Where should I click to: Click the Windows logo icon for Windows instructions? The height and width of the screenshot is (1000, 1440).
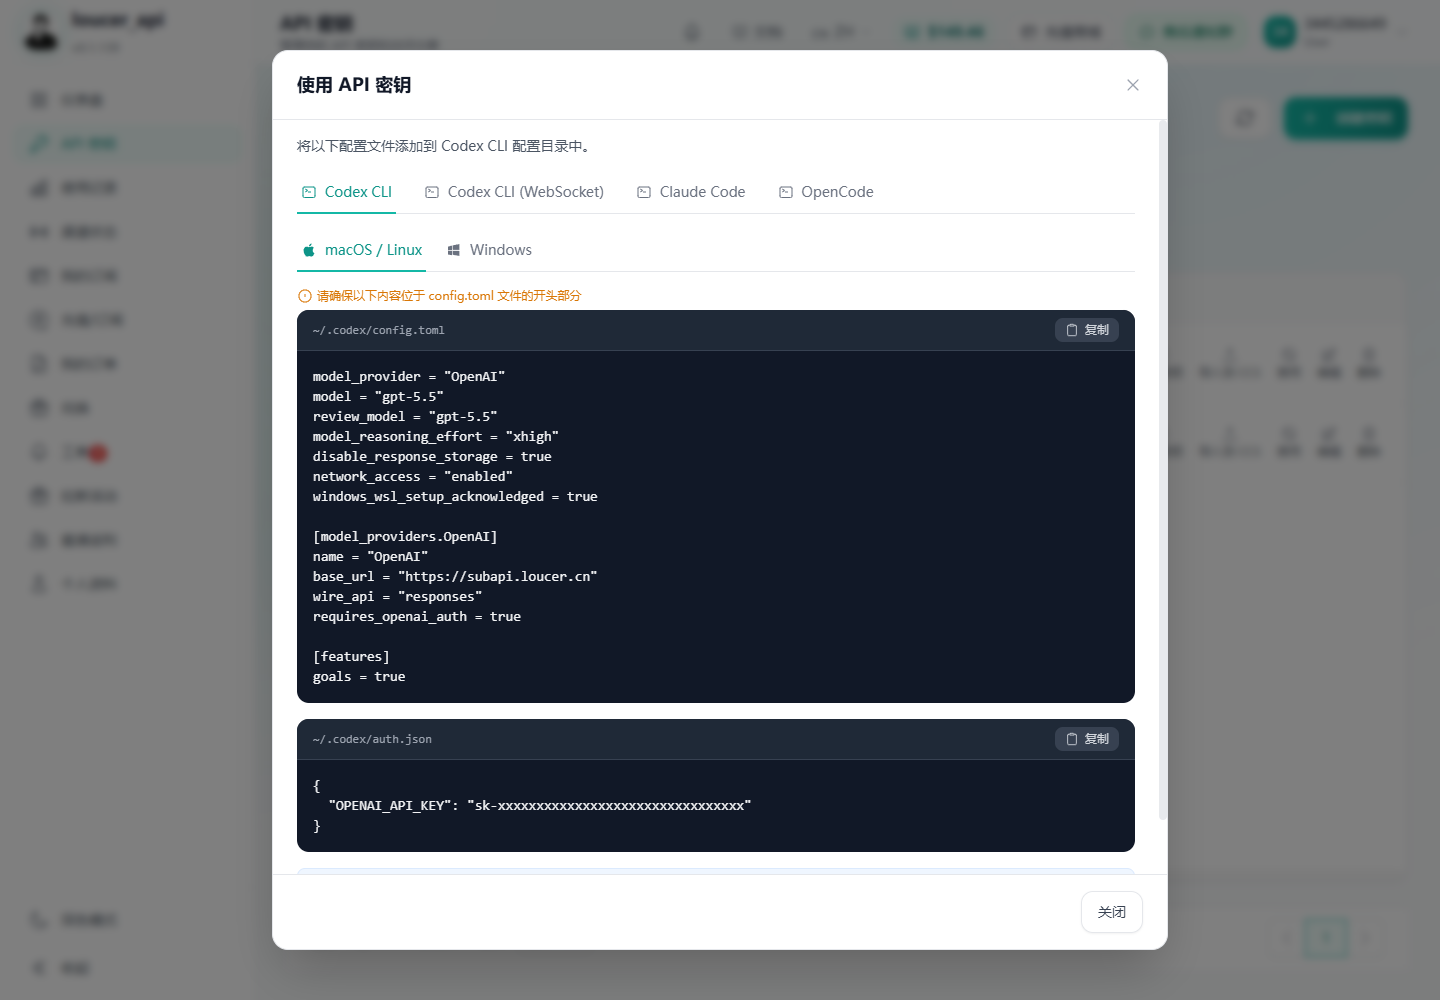pos(454,250)
